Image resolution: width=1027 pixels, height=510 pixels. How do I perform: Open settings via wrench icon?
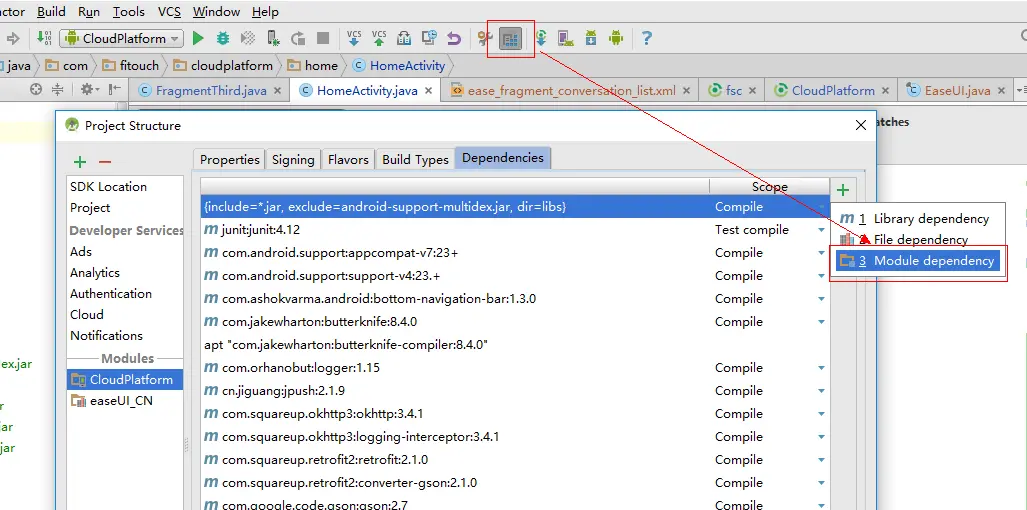click(x=485, y=39)
